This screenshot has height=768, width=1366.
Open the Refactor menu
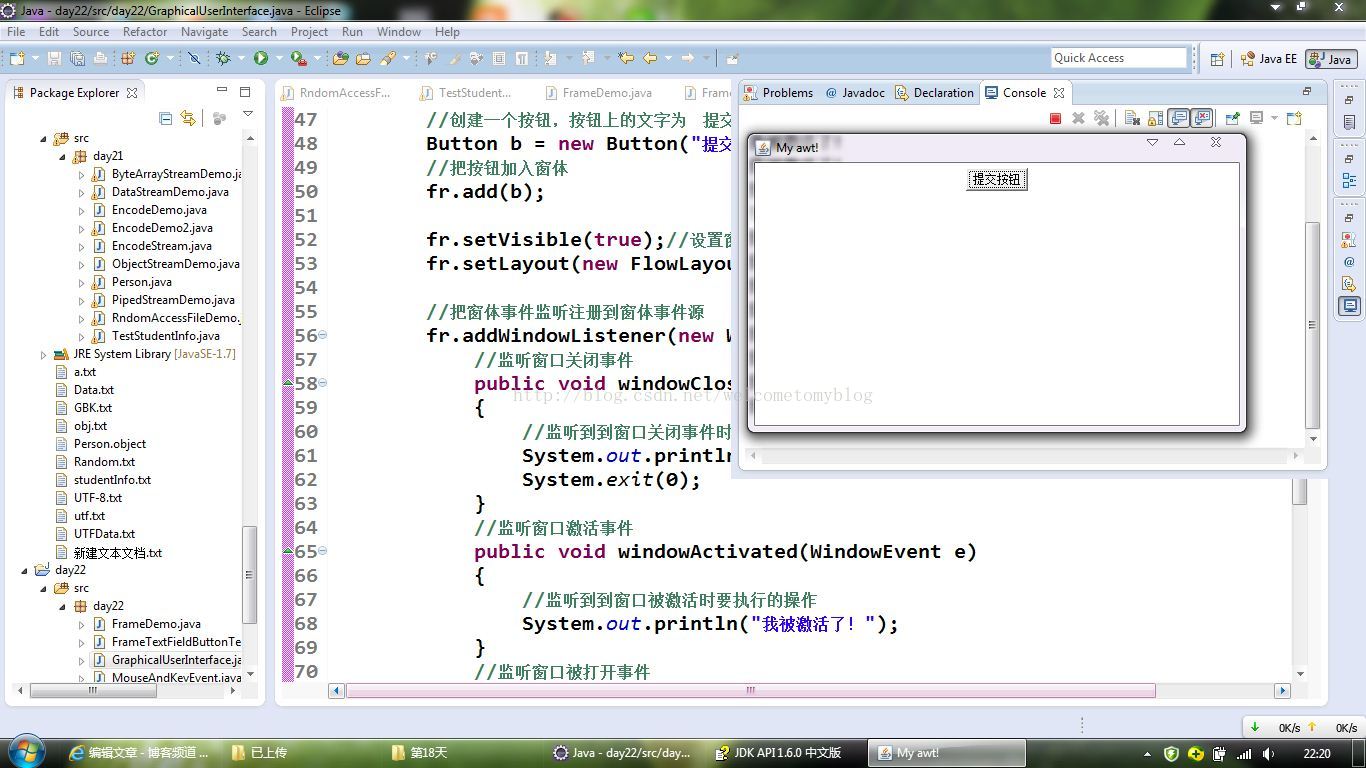pos(145,31)
